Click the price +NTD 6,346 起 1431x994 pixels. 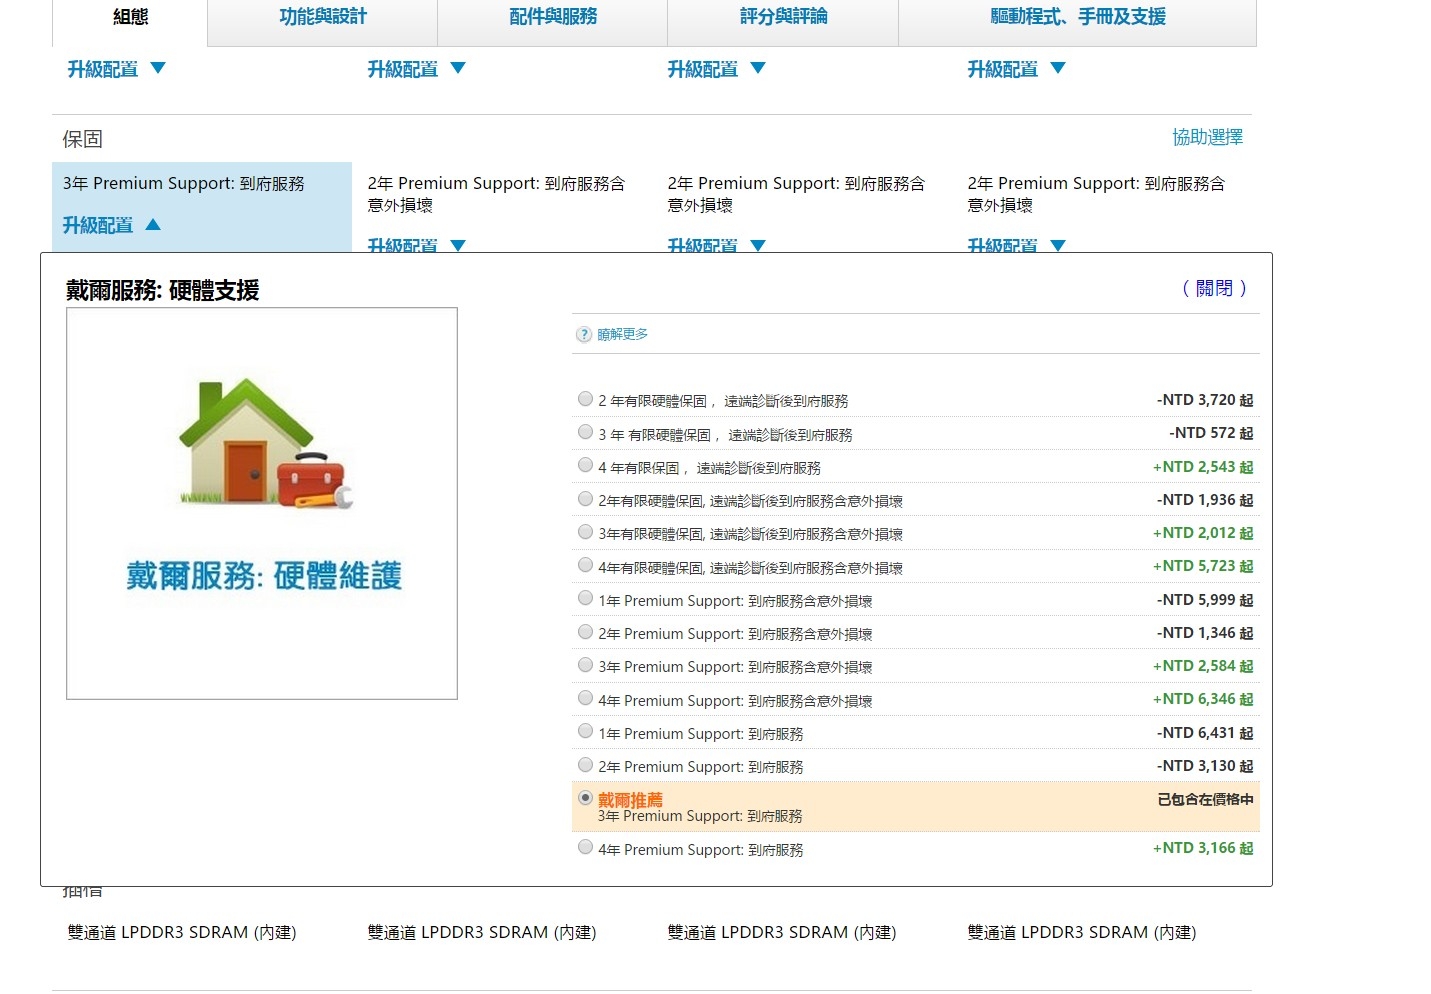click(x=1203, y=699)
